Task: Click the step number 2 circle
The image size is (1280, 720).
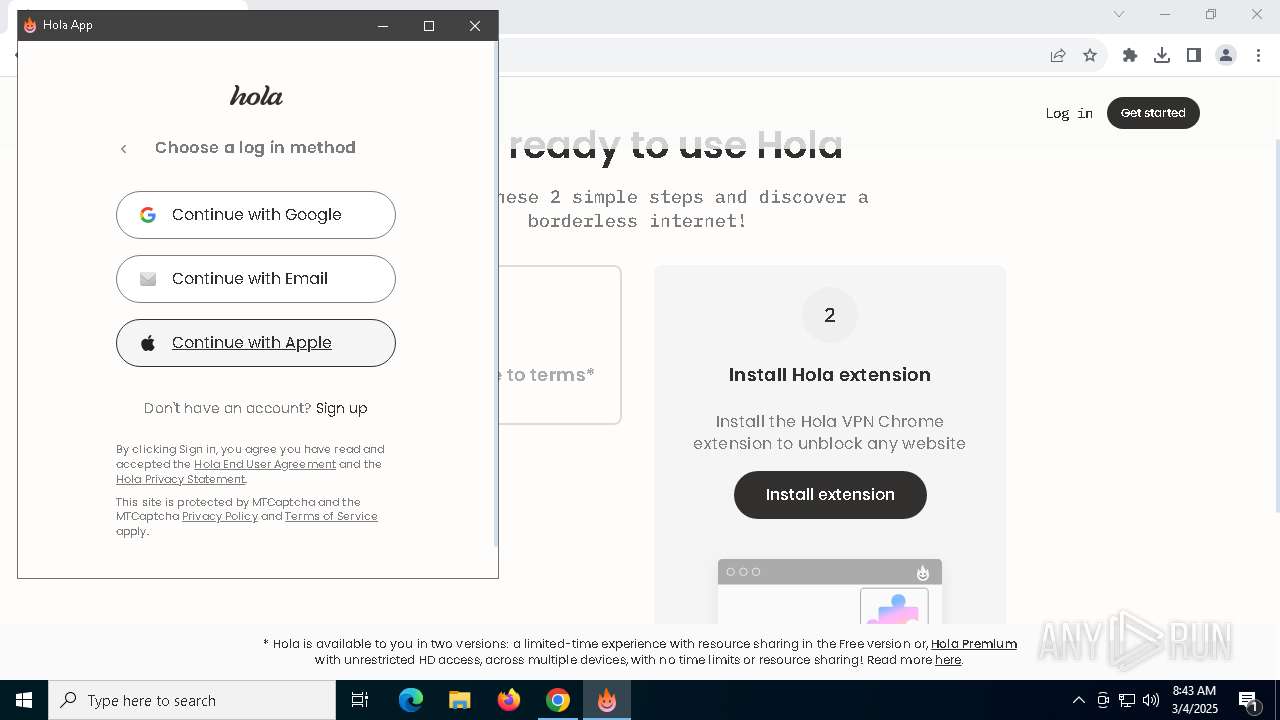Action: click(830, 315)
